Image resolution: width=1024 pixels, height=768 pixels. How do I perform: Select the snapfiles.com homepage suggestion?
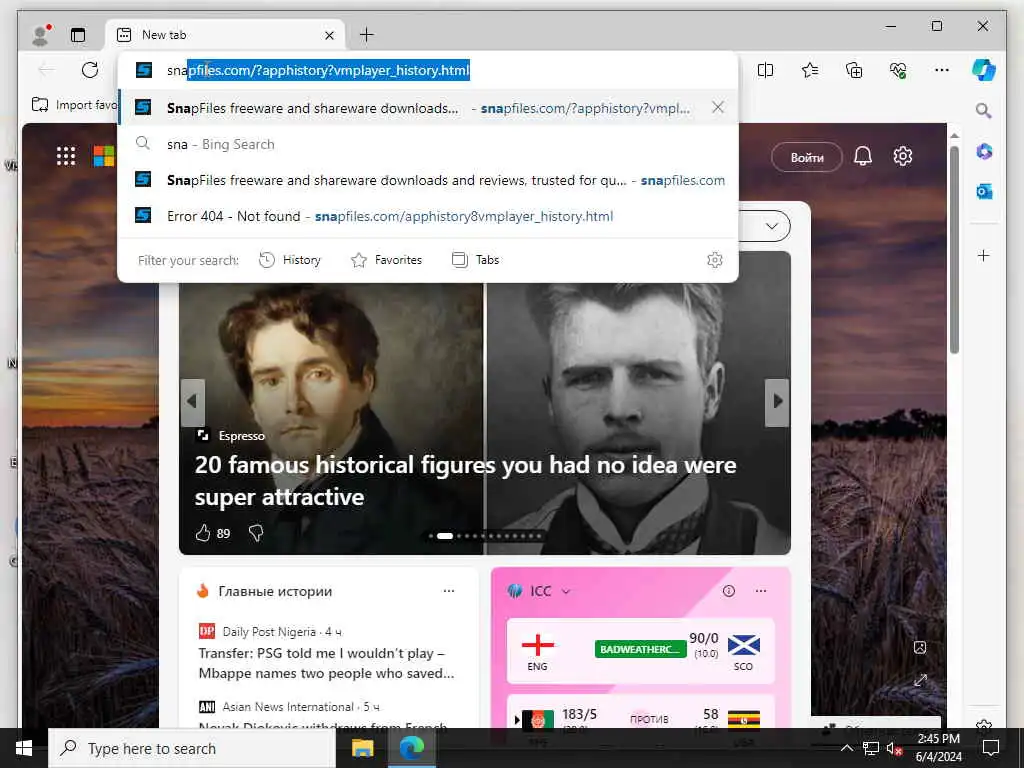tap(428, 180)
